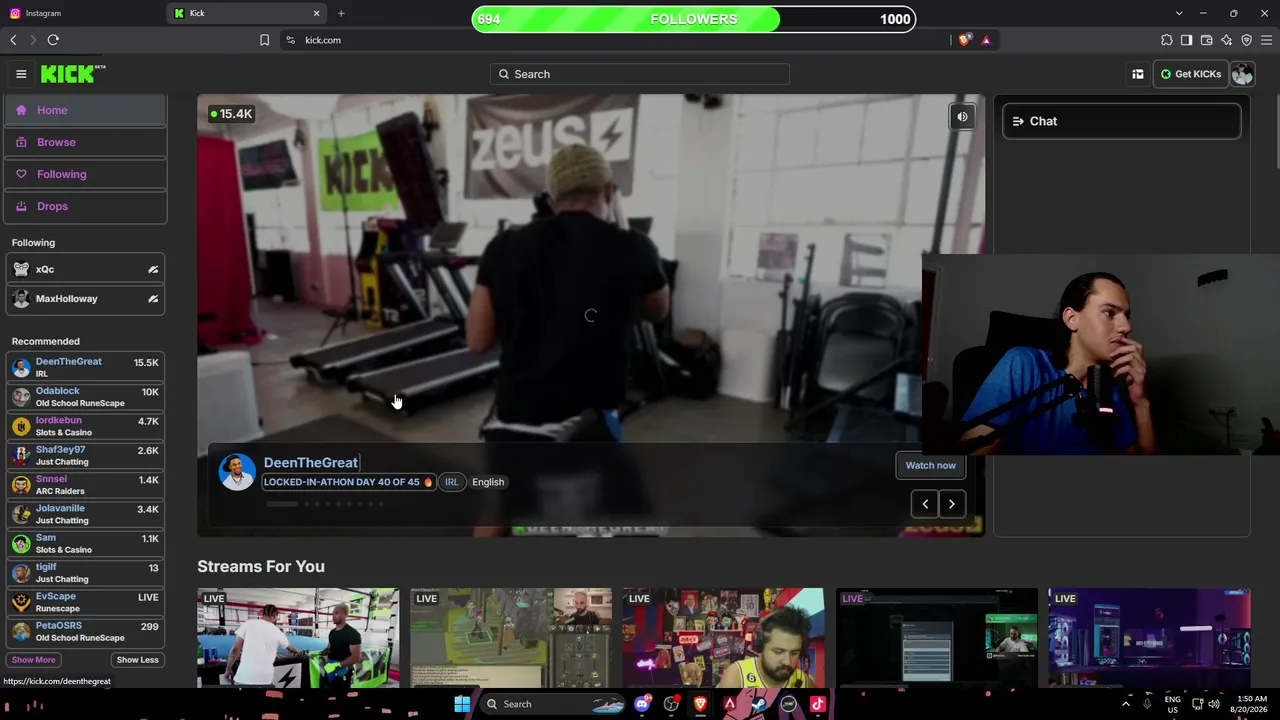Open Steam from the taskbar
1280x720 pixels.
click(759, 704)
